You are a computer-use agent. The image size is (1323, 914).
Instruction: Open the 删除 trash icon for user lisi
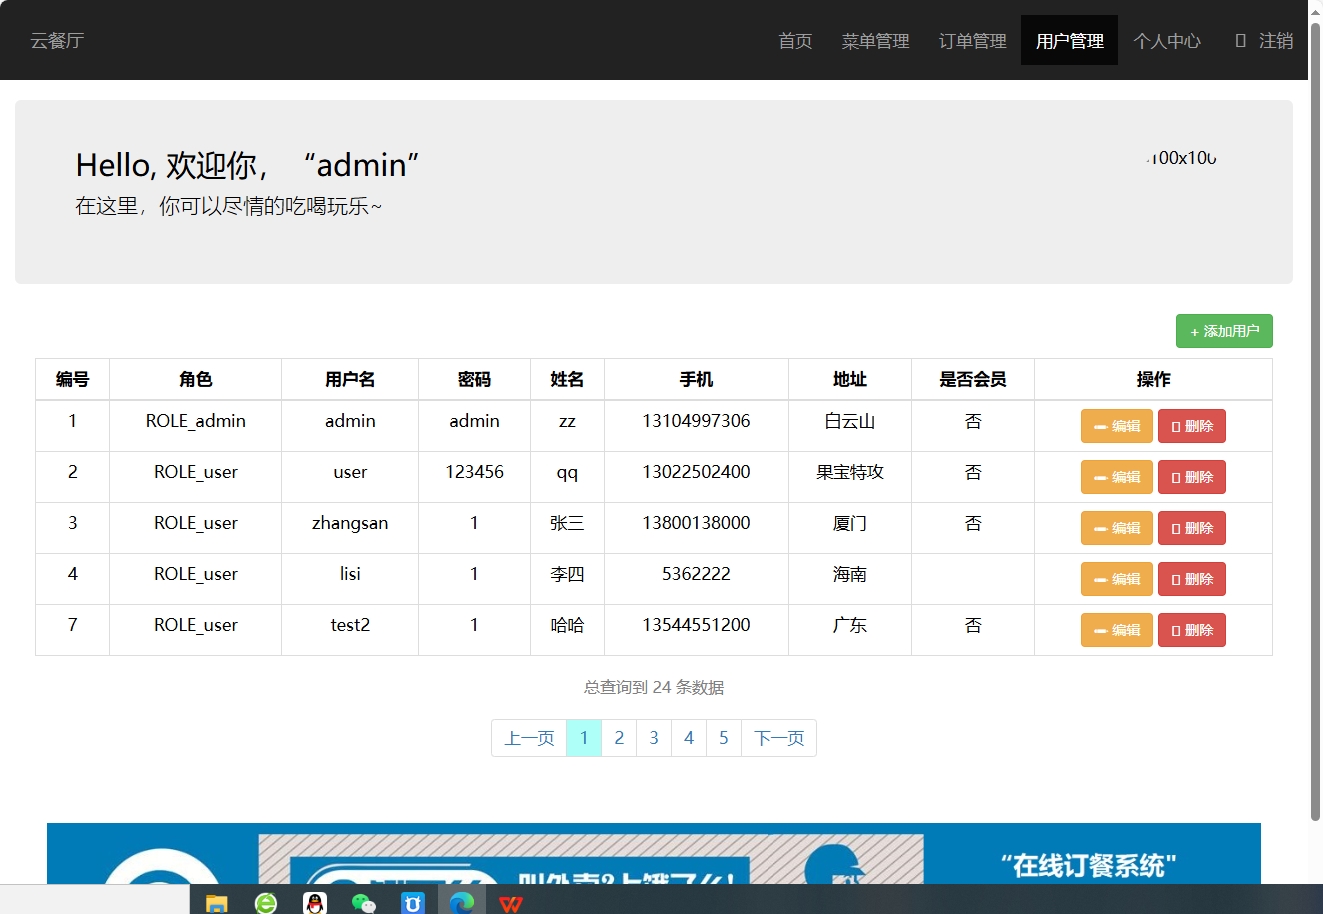1177,579
